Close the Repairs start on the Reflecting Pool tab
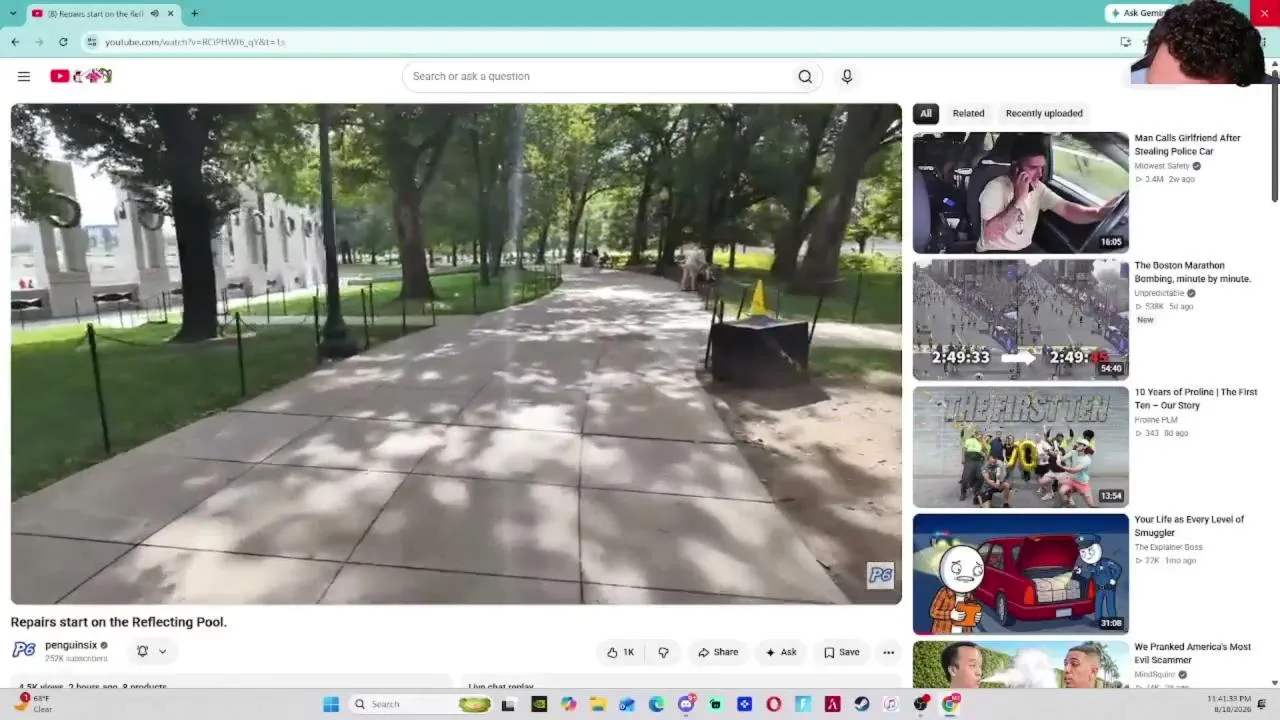This screenshot has width=1280, height=720. [170, 13]
